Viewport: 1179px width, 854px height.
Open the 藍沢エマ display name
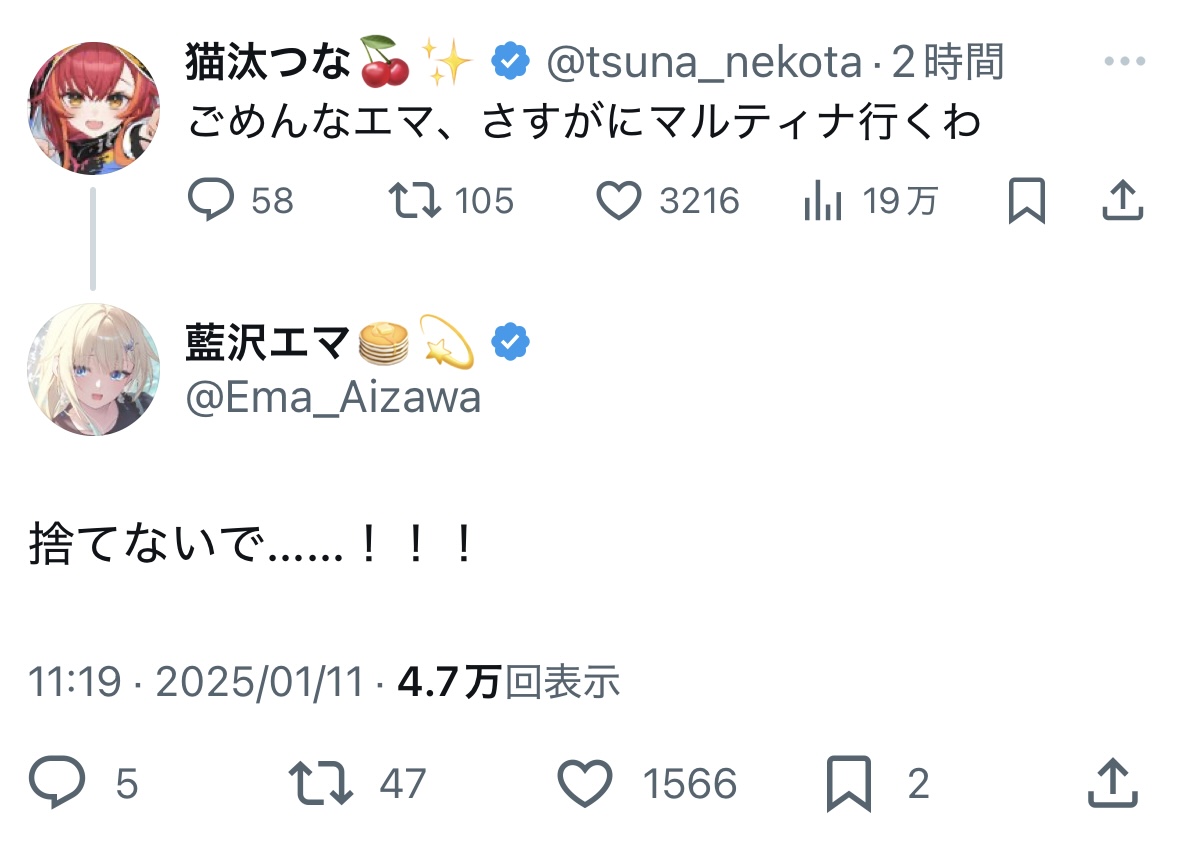click(x=269, y=343)
